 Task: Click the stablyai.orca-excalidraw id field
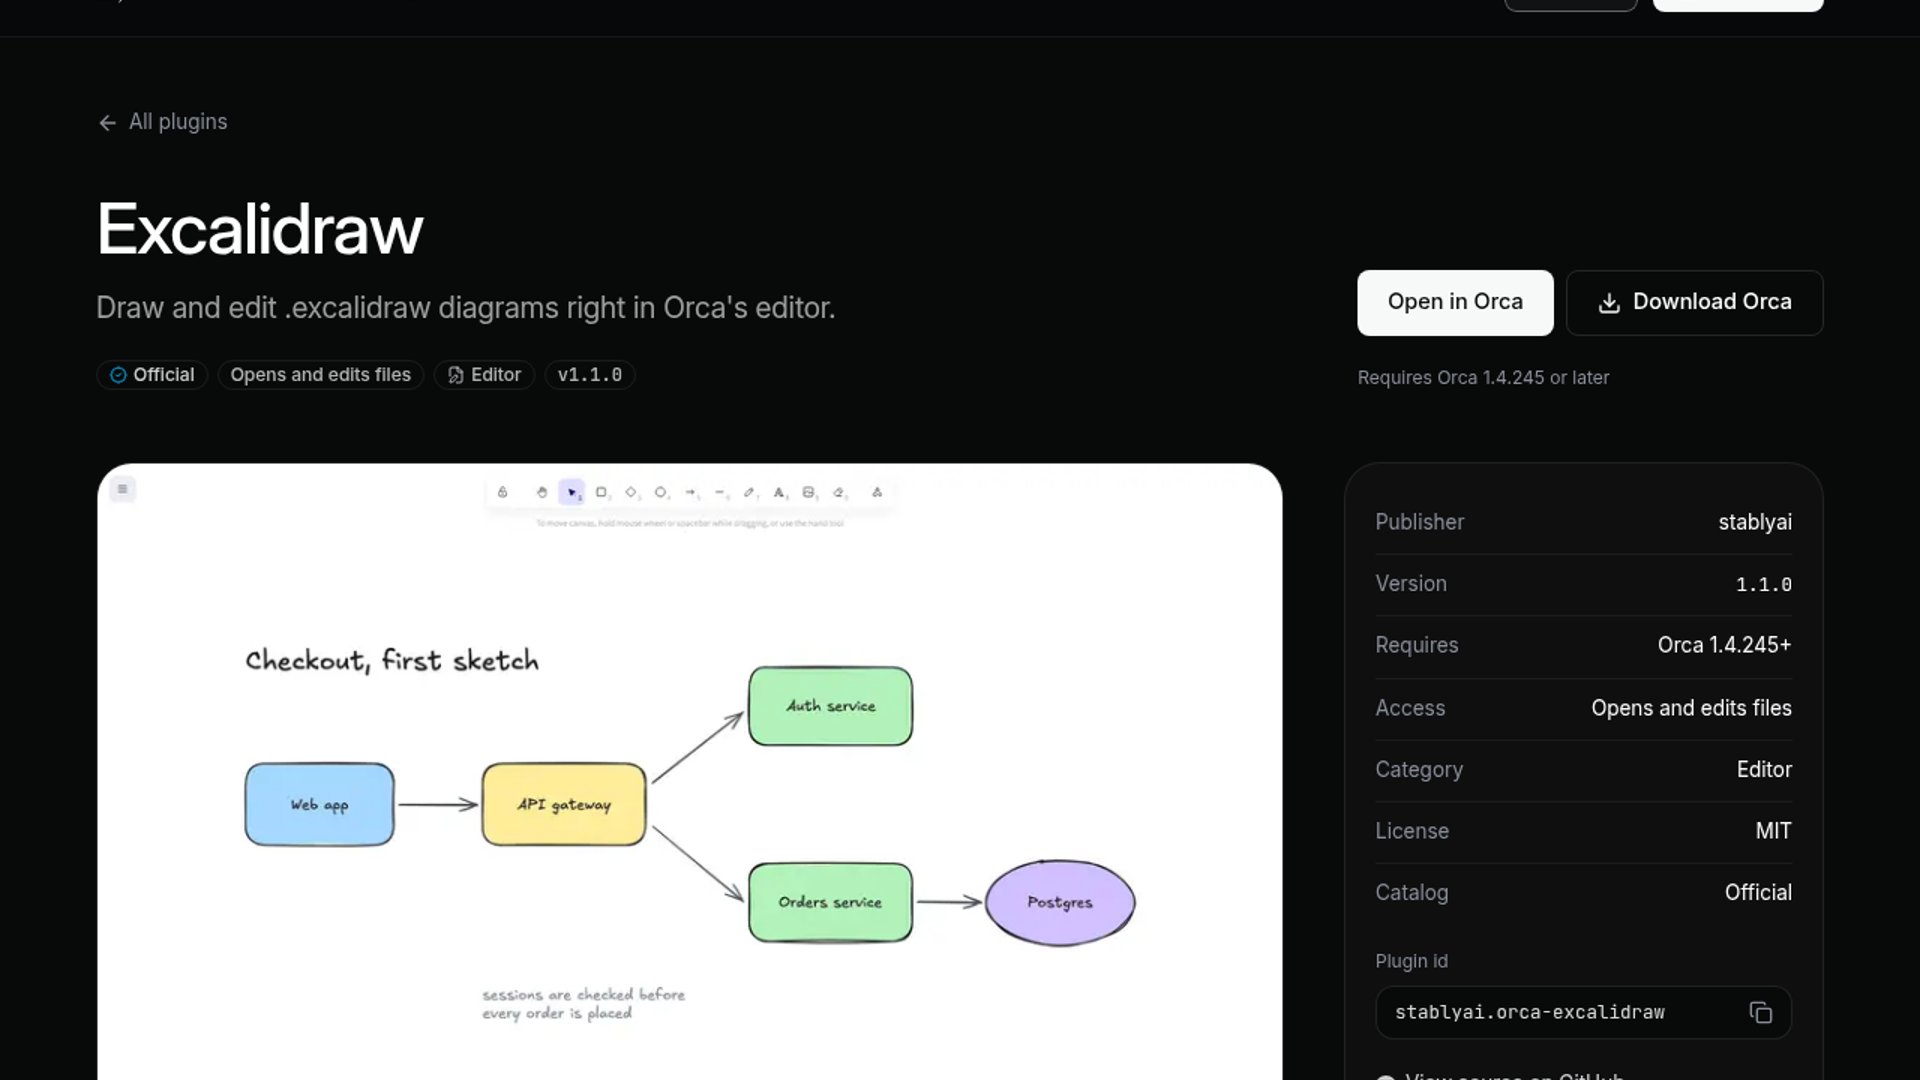(x=1583, y=1013)
